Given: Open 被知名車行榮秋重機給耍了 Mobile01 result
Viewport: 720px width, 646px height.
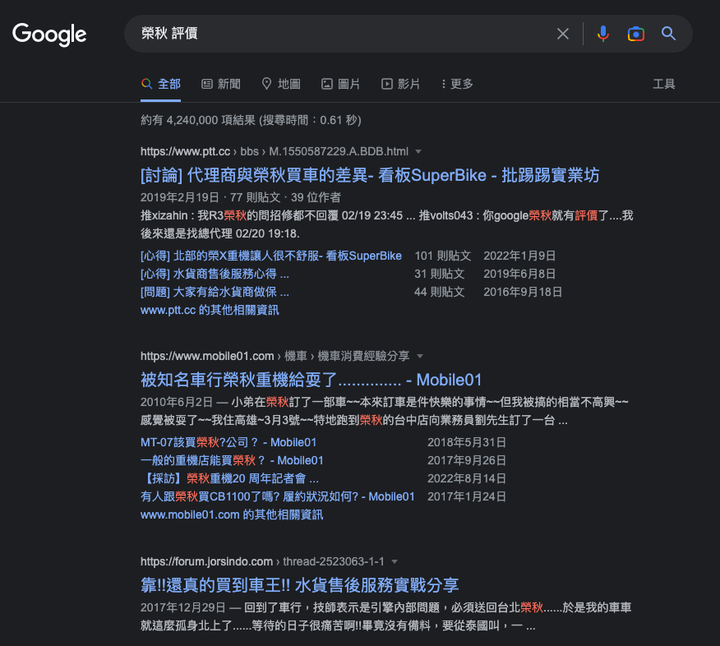Looking at the screenshot, I should [x=311, y=380].
